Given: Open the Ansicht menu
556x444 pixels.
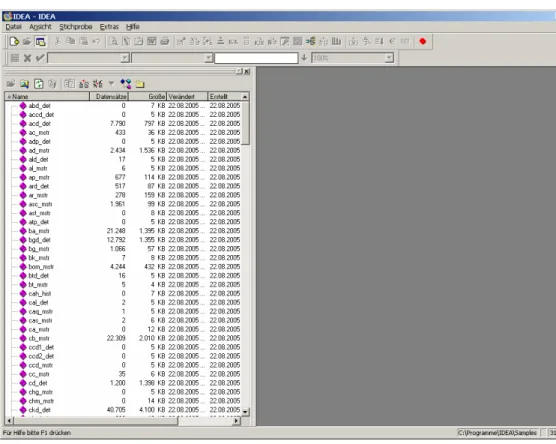Looking at the screenshot, I should 40,27.
